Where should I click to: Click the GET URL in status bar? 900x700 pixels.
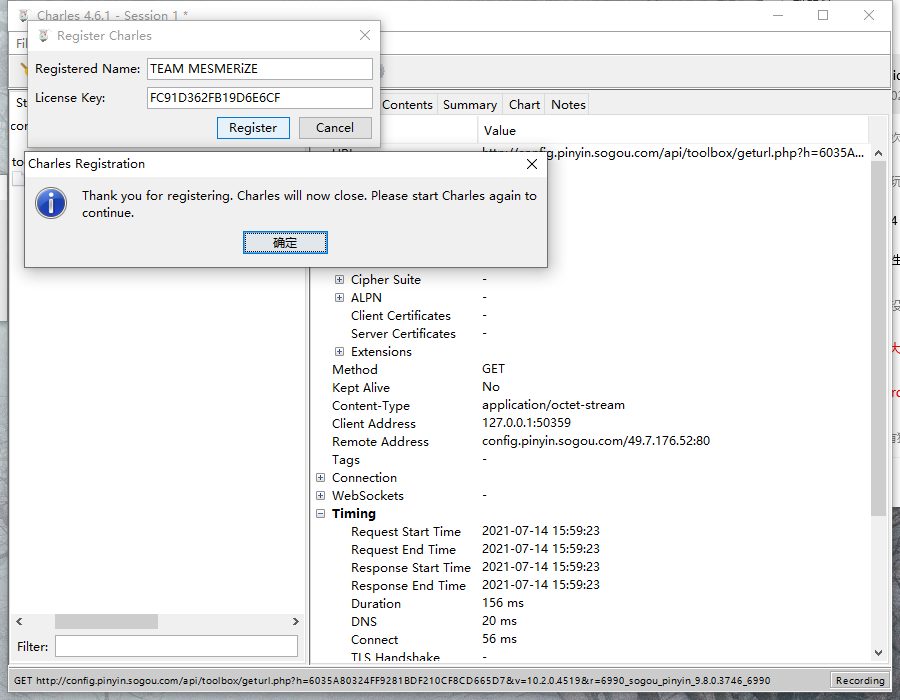pyautogui.click(x=392, y=680)
